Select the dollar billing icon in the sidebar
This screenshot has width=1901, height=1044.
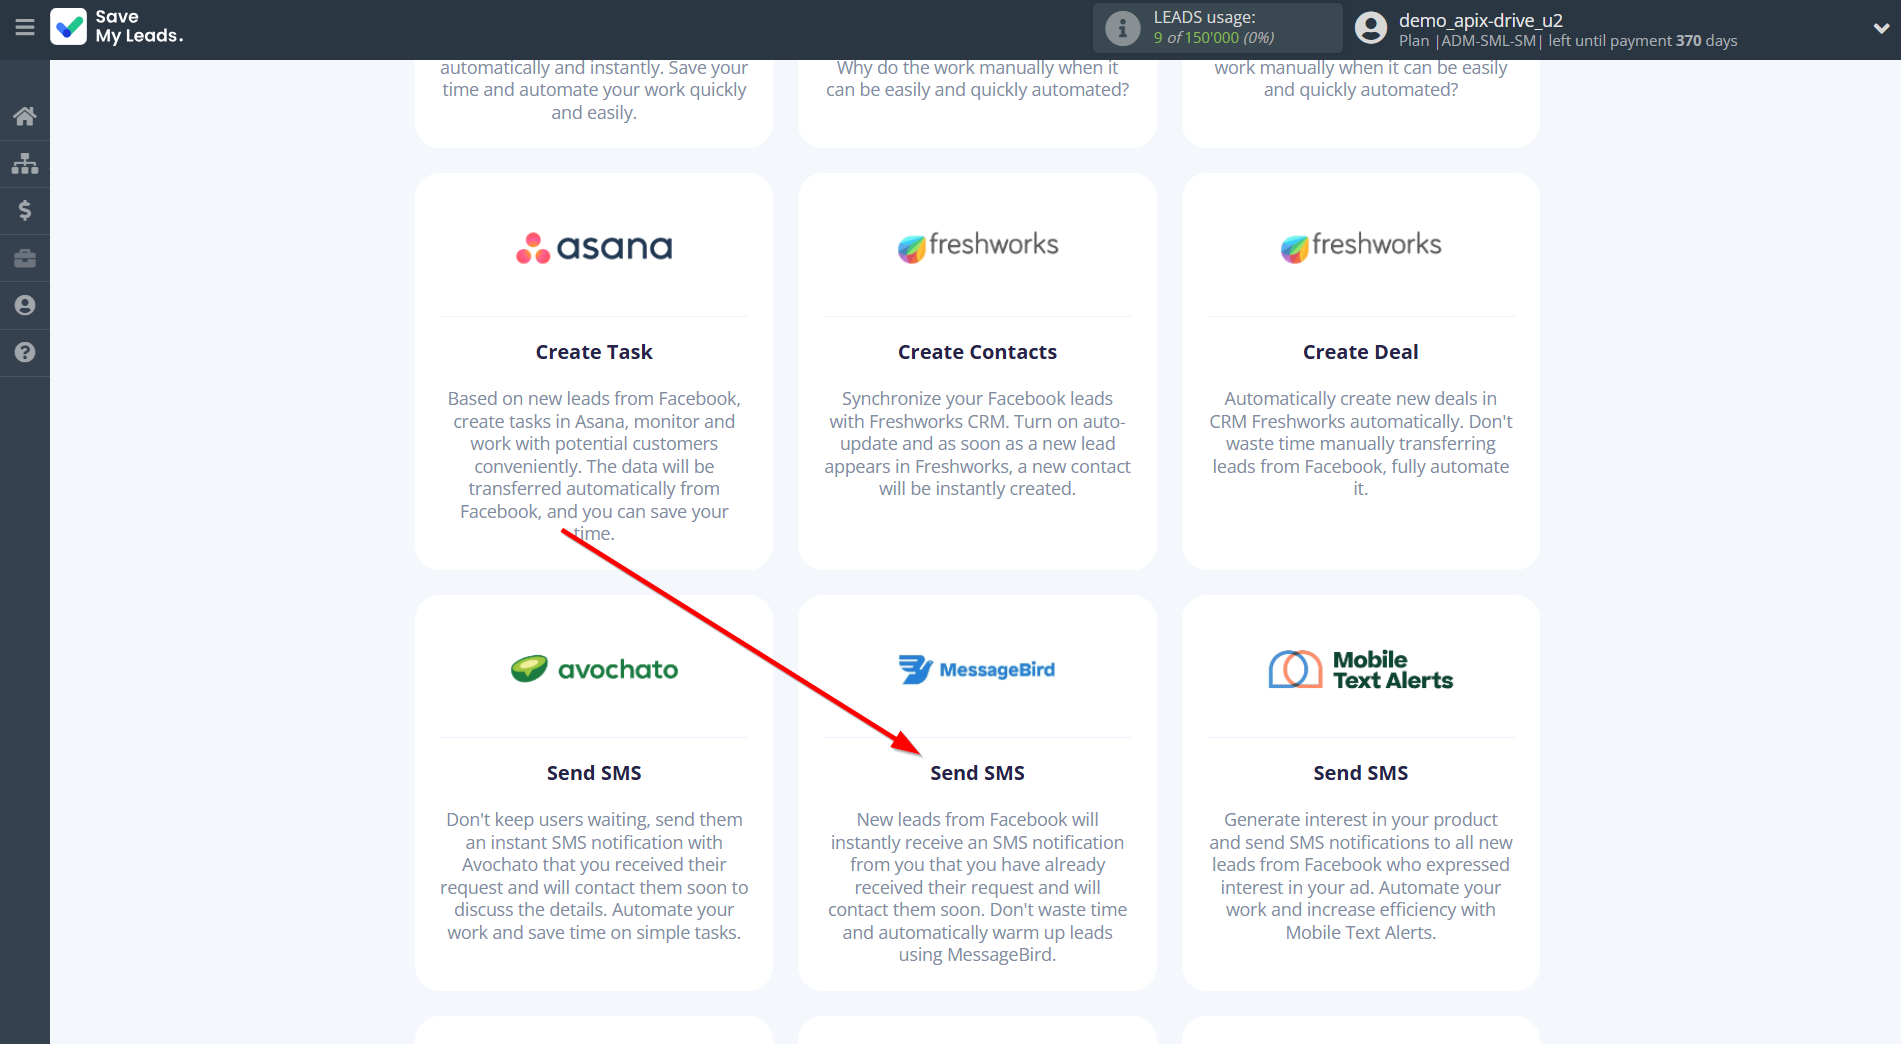(x=24, y=210)
